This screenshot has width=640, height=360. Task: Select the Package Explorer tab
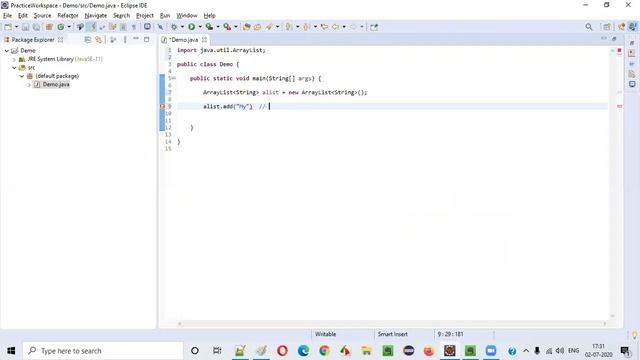[33, 40]
